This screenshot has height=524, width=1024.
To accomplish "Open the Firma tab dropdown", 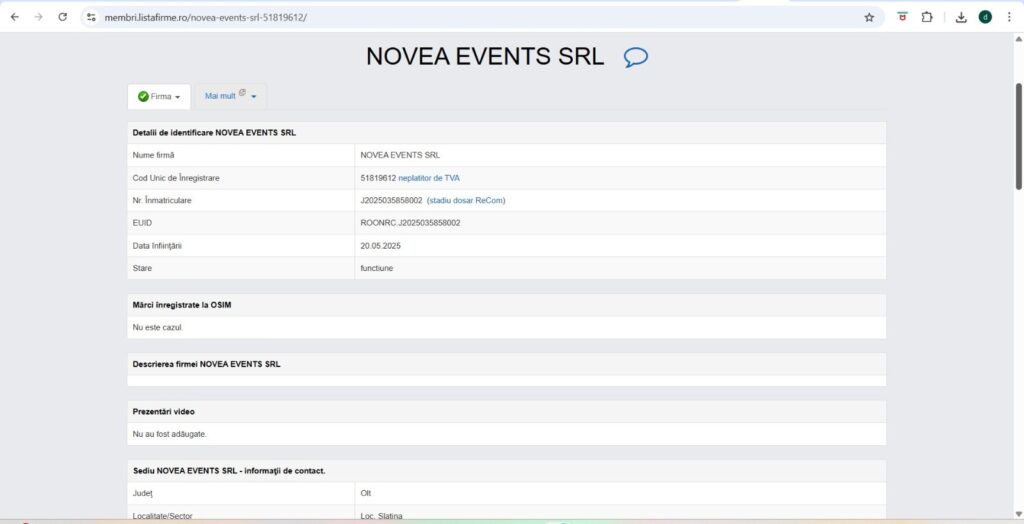I will pos(159,97).
